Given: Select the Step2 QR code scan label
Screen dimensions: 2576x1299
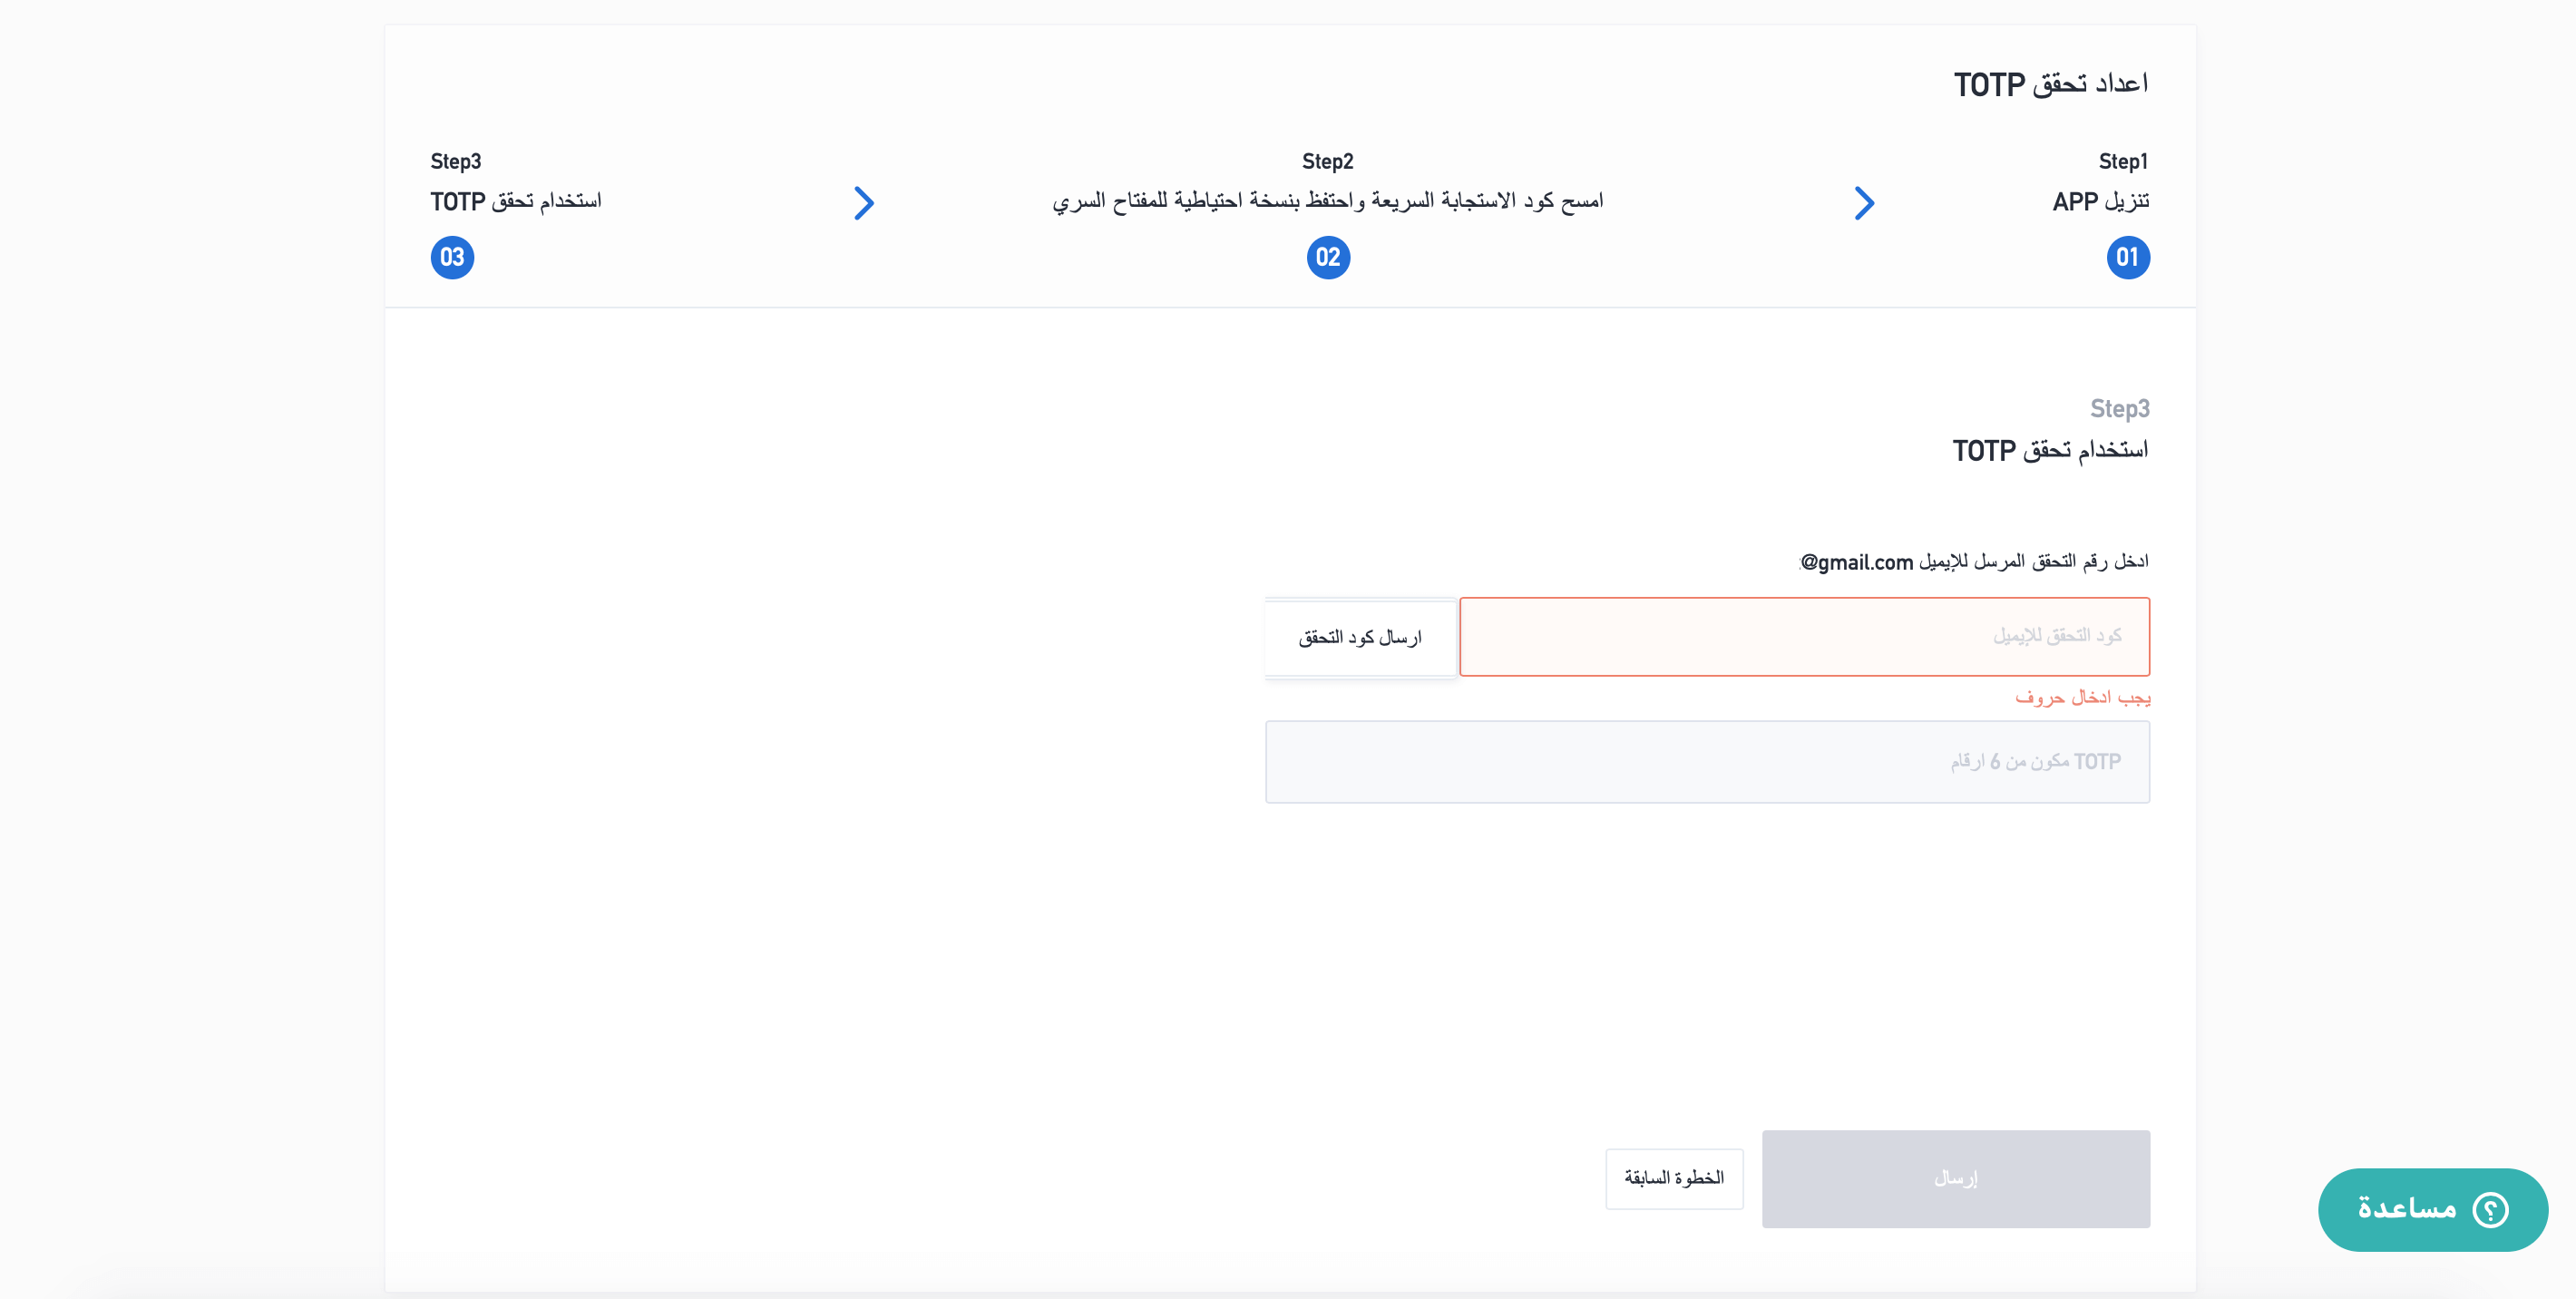Looking at the screenshot, I should click(1328, 201).
